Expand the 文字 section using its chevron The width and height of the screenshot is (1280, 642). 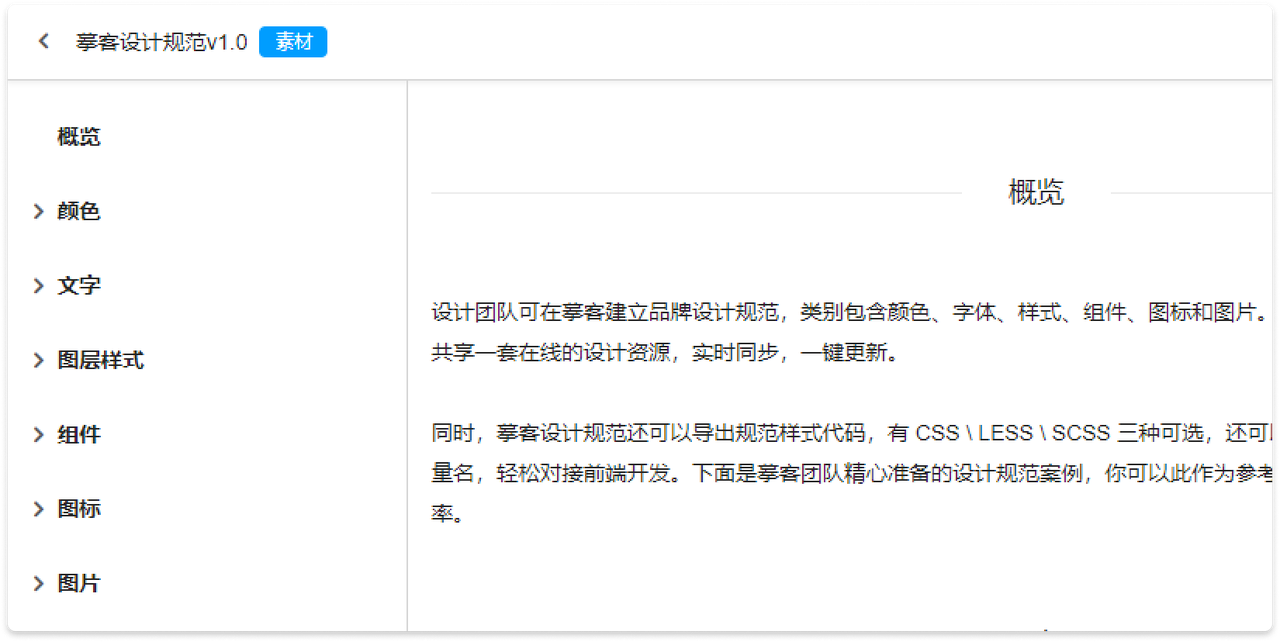[39, 286]
